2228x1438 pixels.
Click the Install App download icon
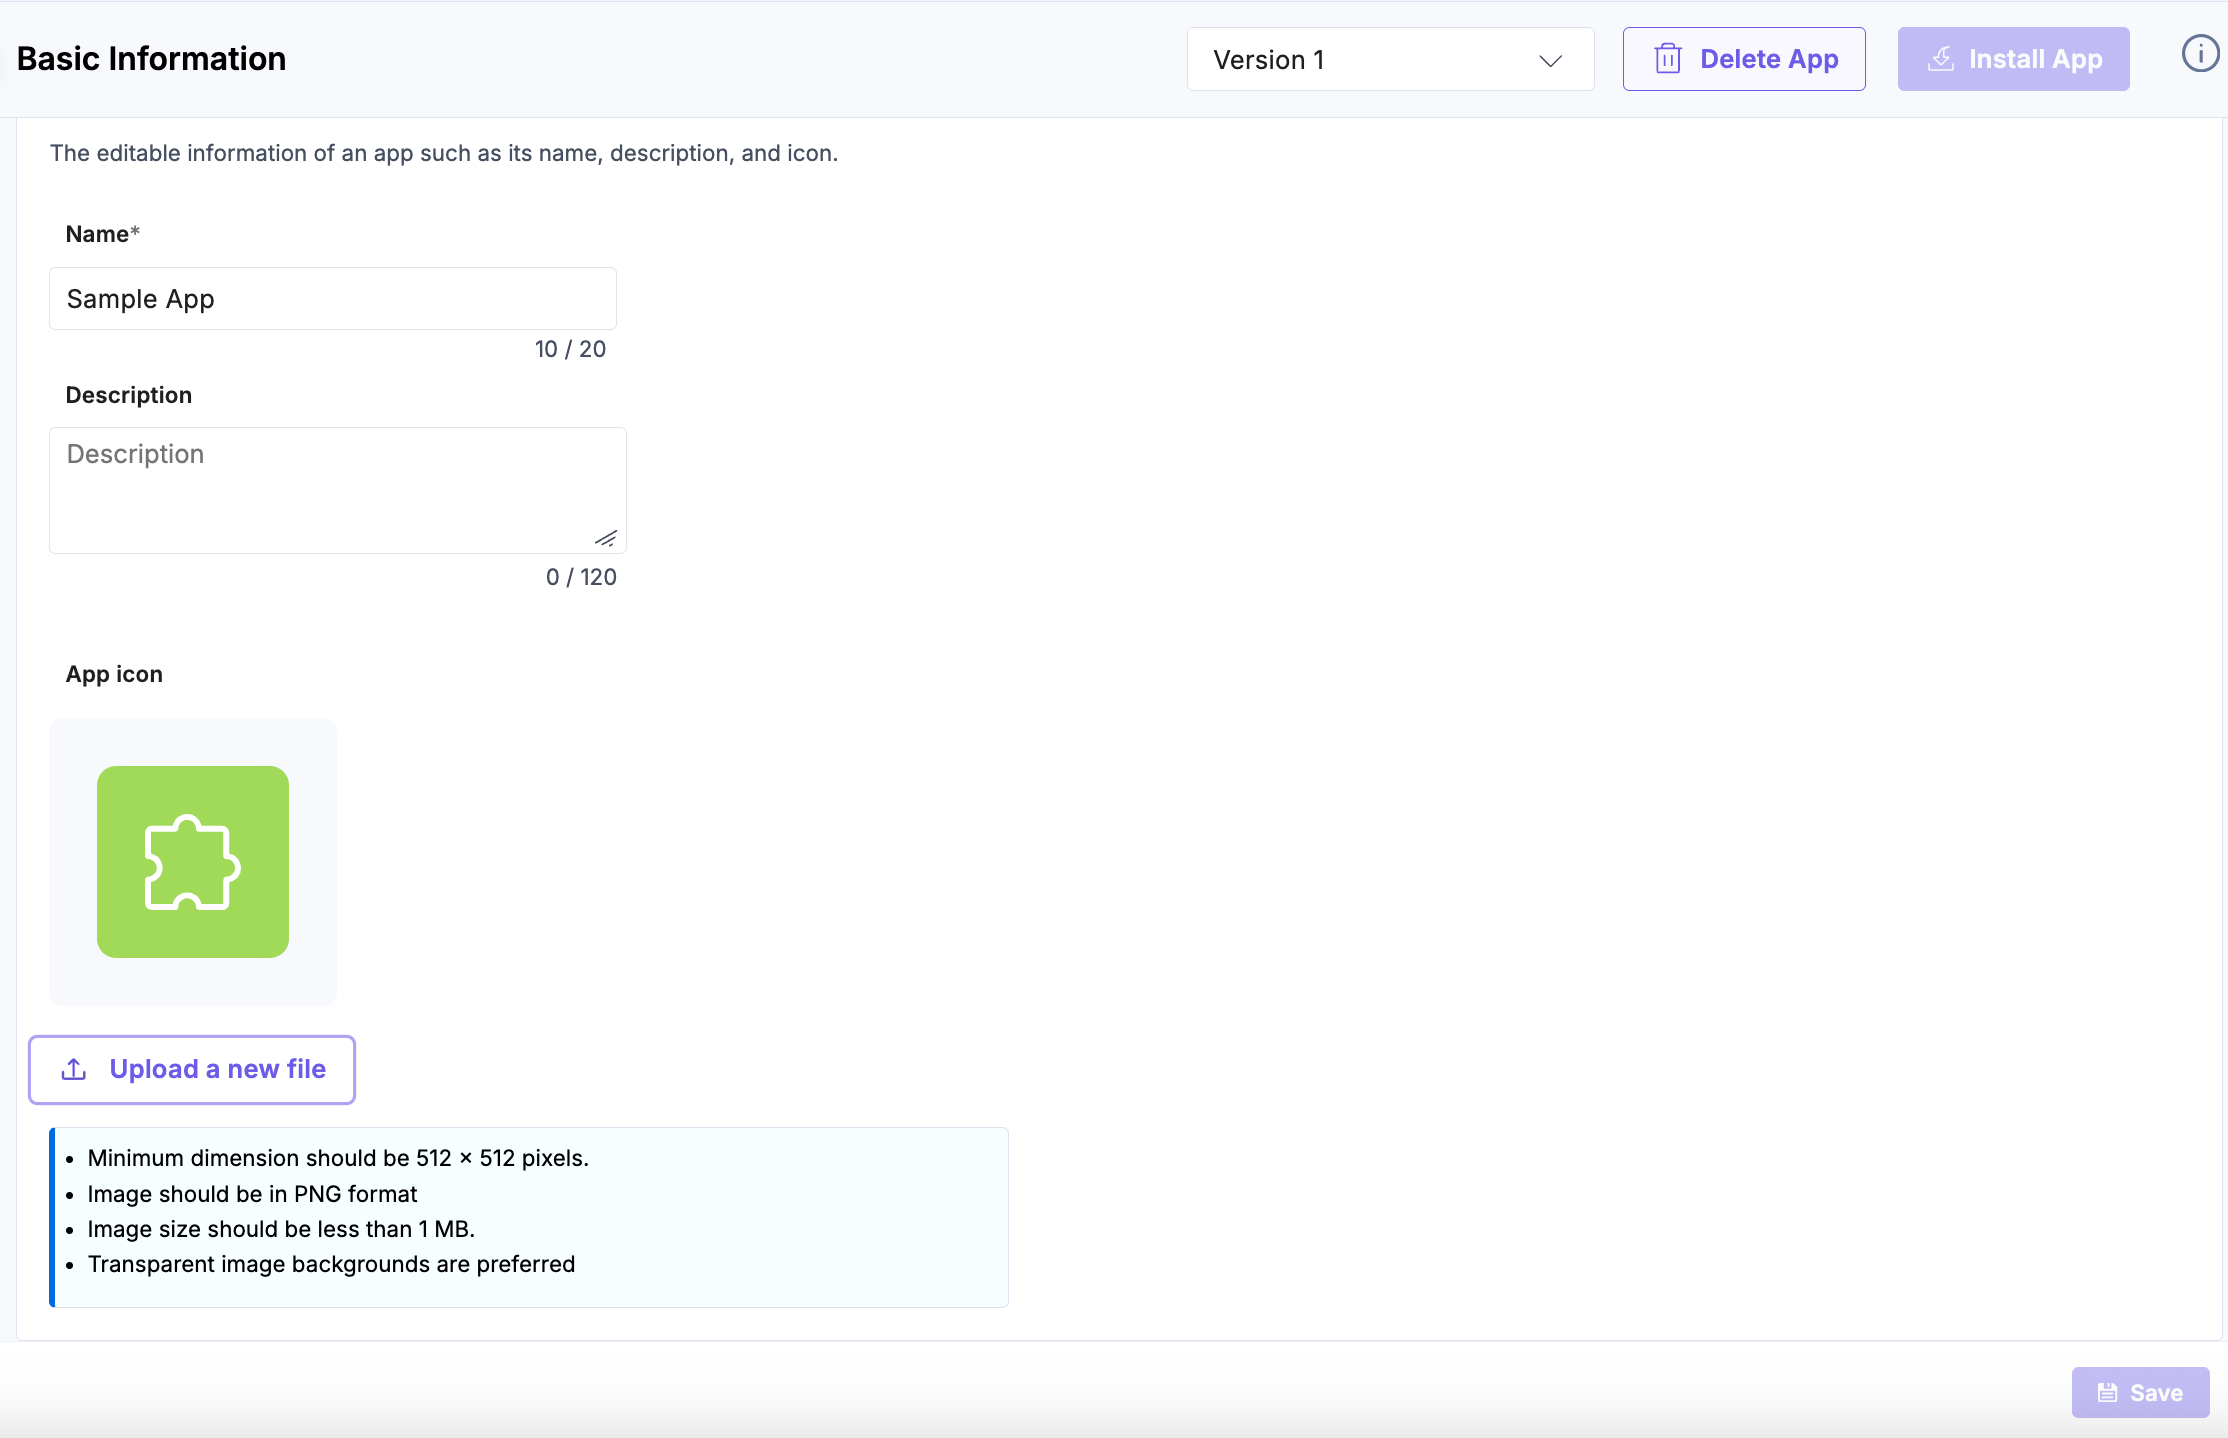tap(1940, 59)
